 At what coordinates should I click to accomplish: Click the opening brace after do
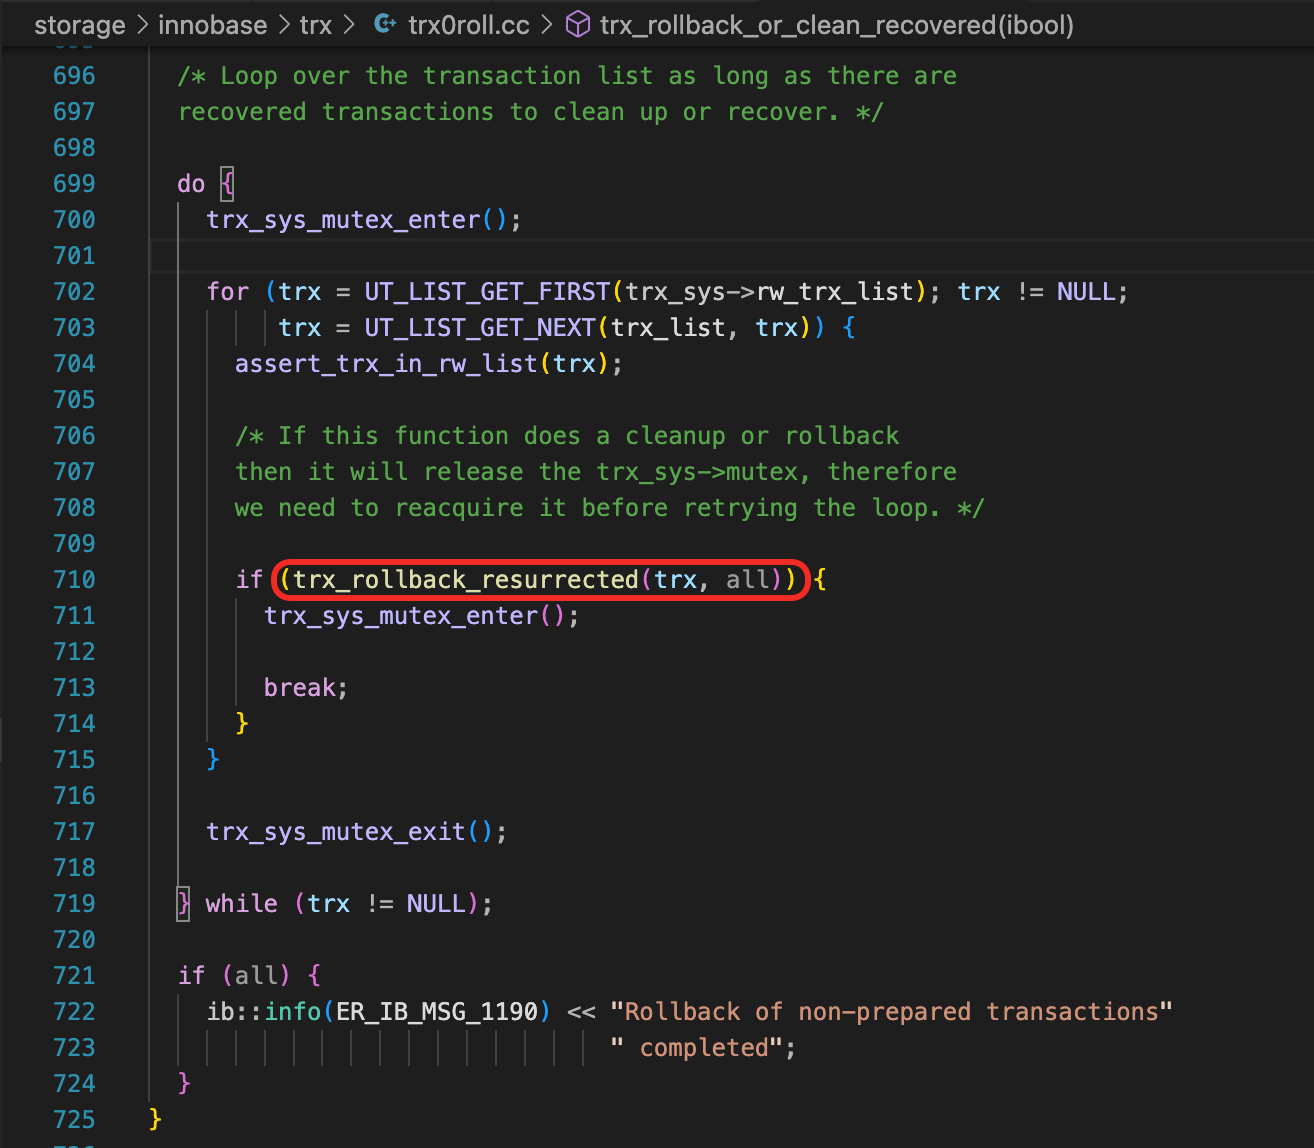tap(227, 184)
